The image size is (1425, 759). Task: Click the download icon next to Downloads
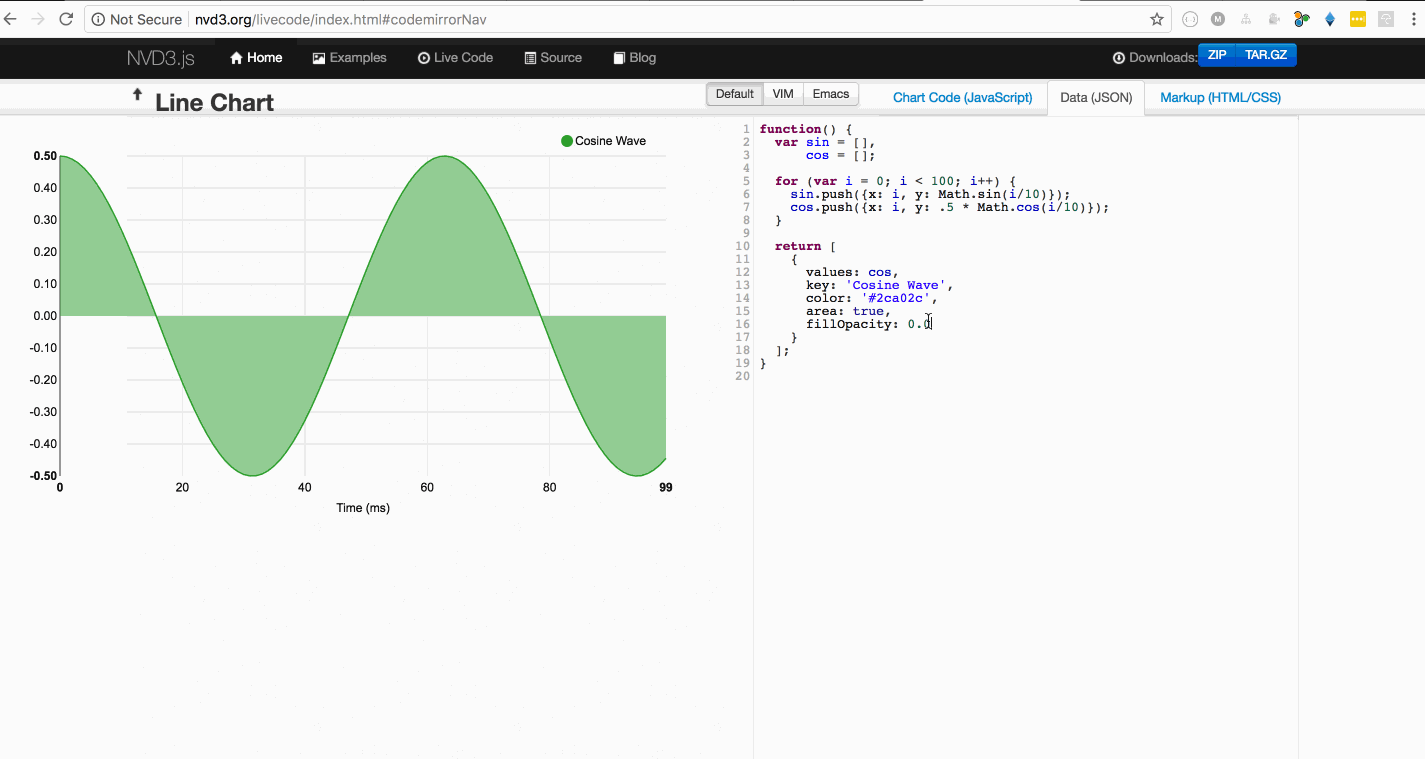(1119, 58)
